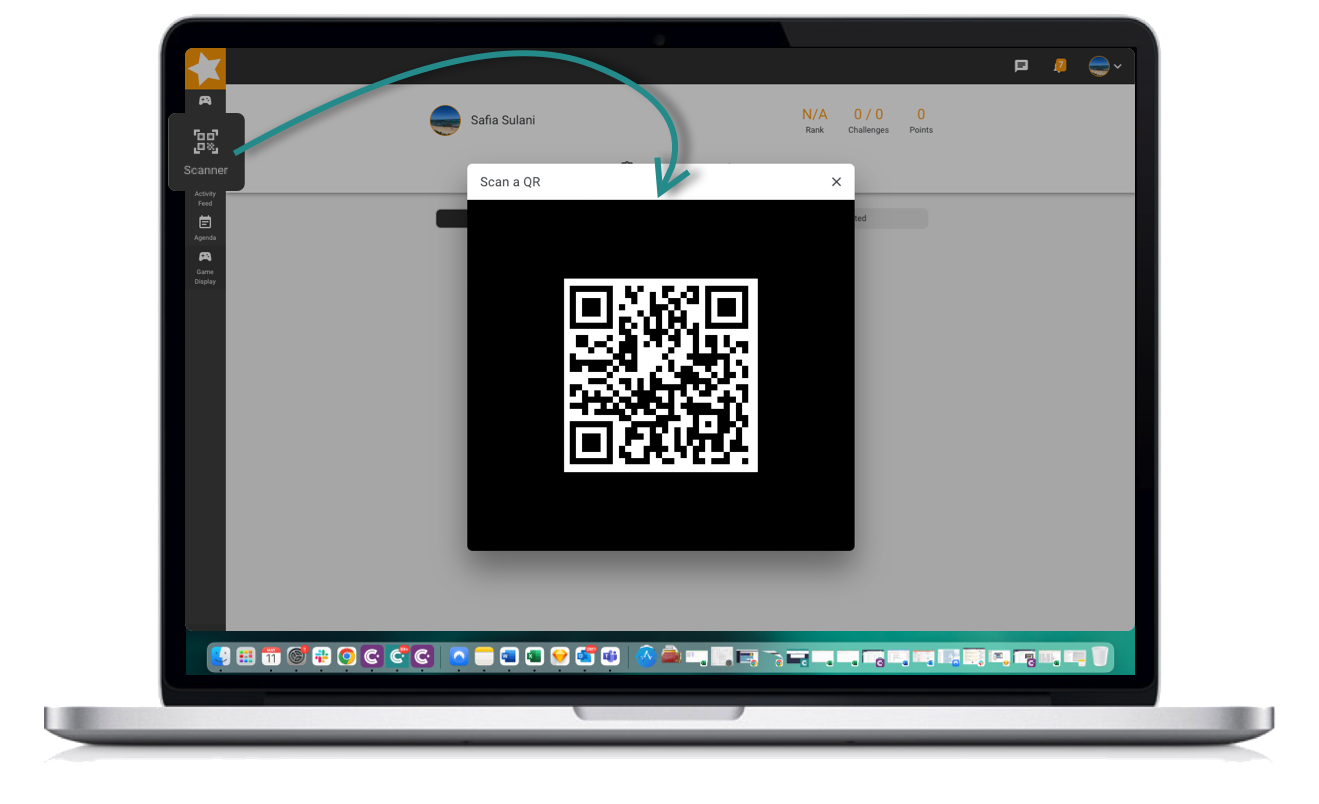This screenshot has height=804, width=1319.
Task: Click the QR code image in scanner
Action: pyautogui.click(x=661, y=375)
